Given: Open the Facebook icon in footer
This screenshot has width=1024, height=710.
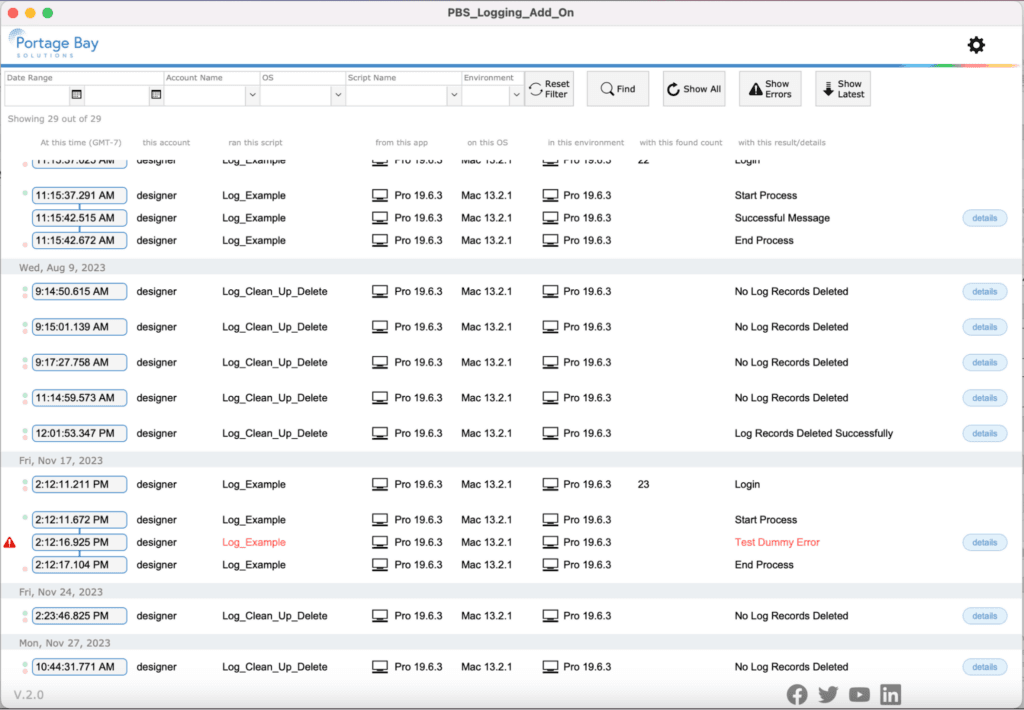Looking at the screenshot, I should 797,694.
